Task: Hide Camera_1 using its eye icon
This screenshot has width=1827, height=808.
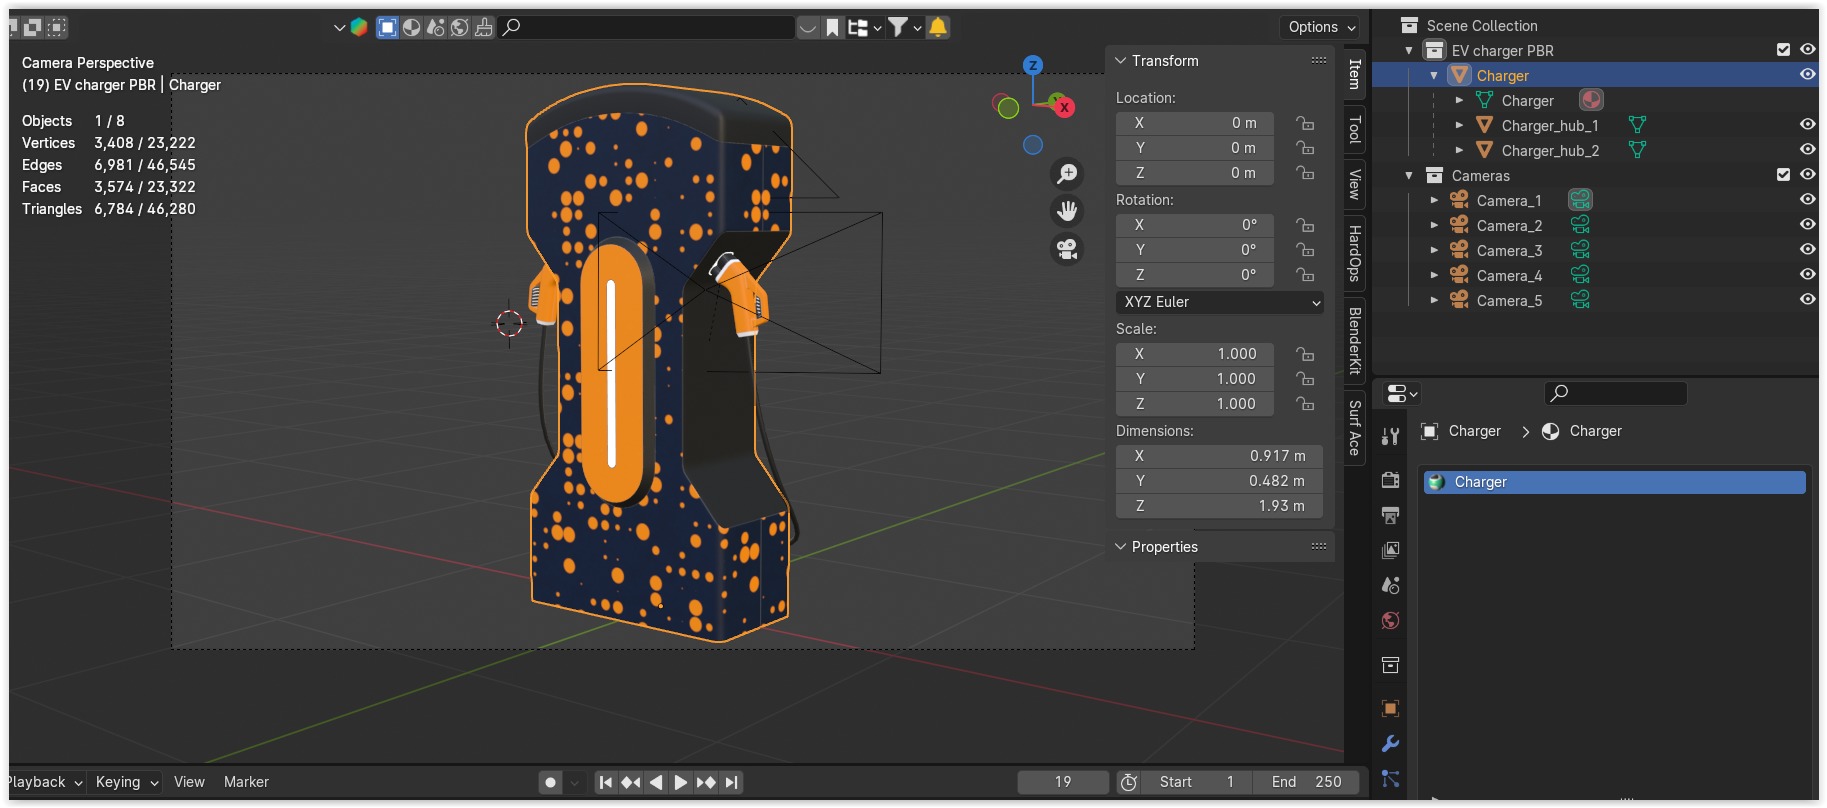Action: [1807, 200]
